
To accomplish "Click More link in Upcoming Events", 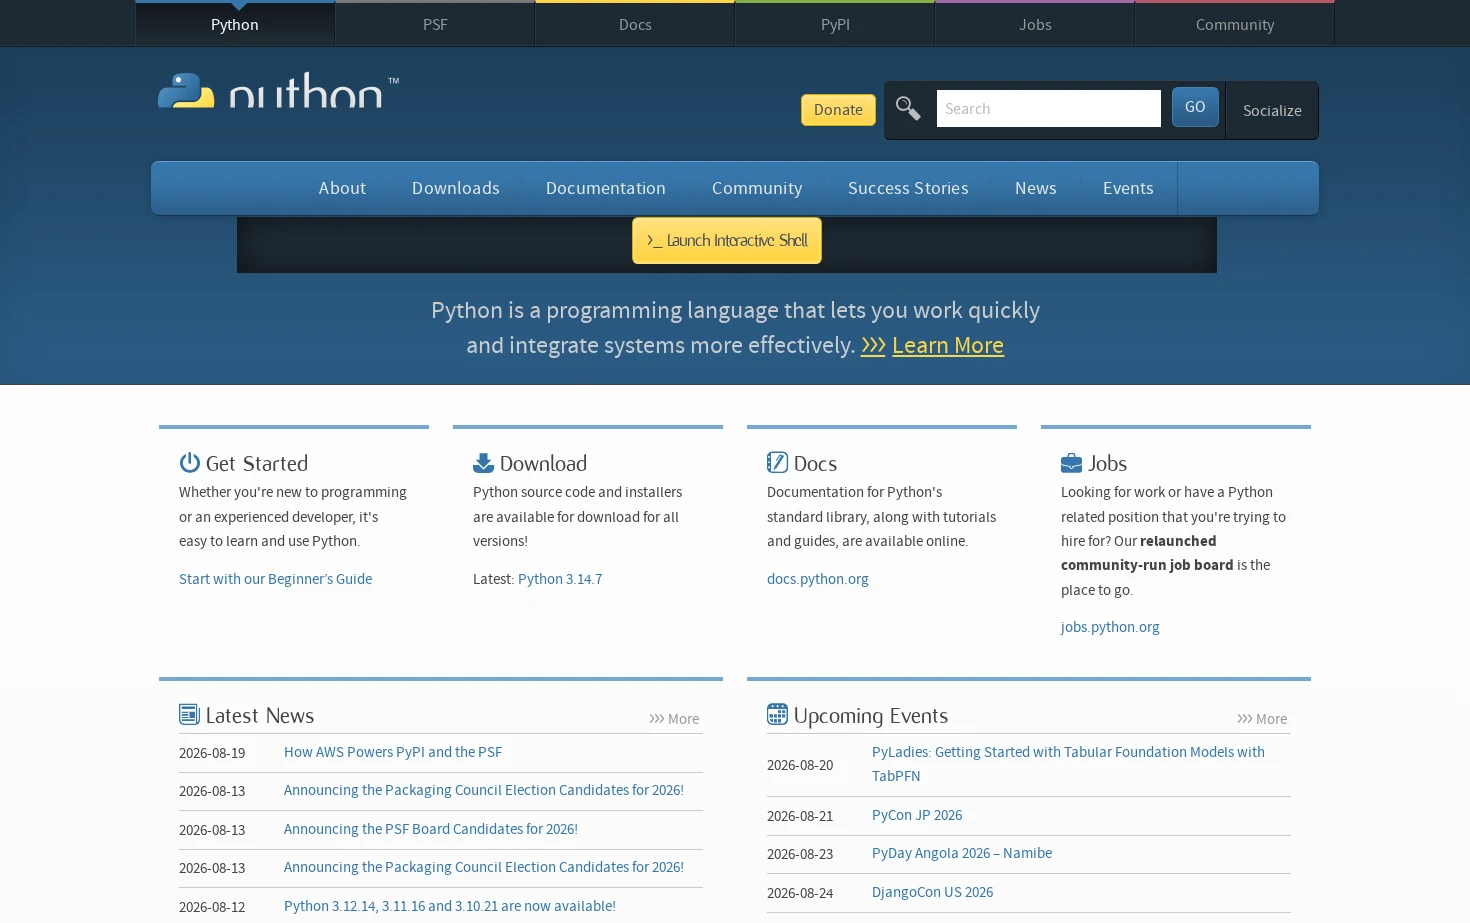I will [x=1262, y=719].
